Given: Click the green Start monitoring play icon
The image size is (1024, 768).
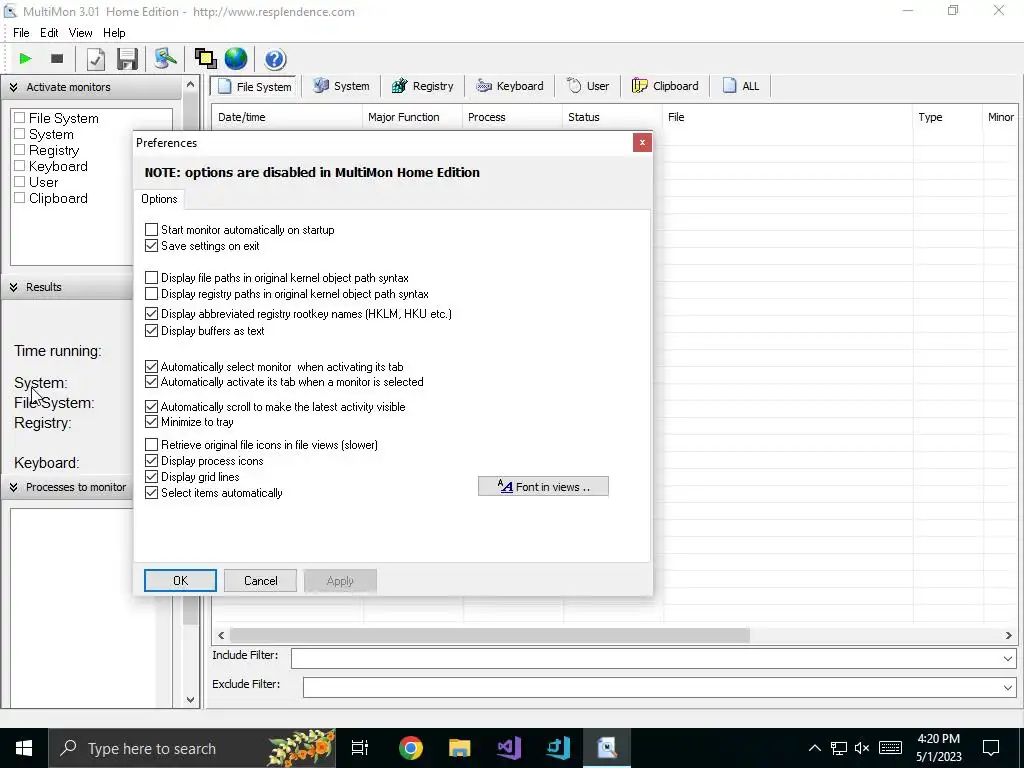Looking at the screenshot, I should click(25, 59).
